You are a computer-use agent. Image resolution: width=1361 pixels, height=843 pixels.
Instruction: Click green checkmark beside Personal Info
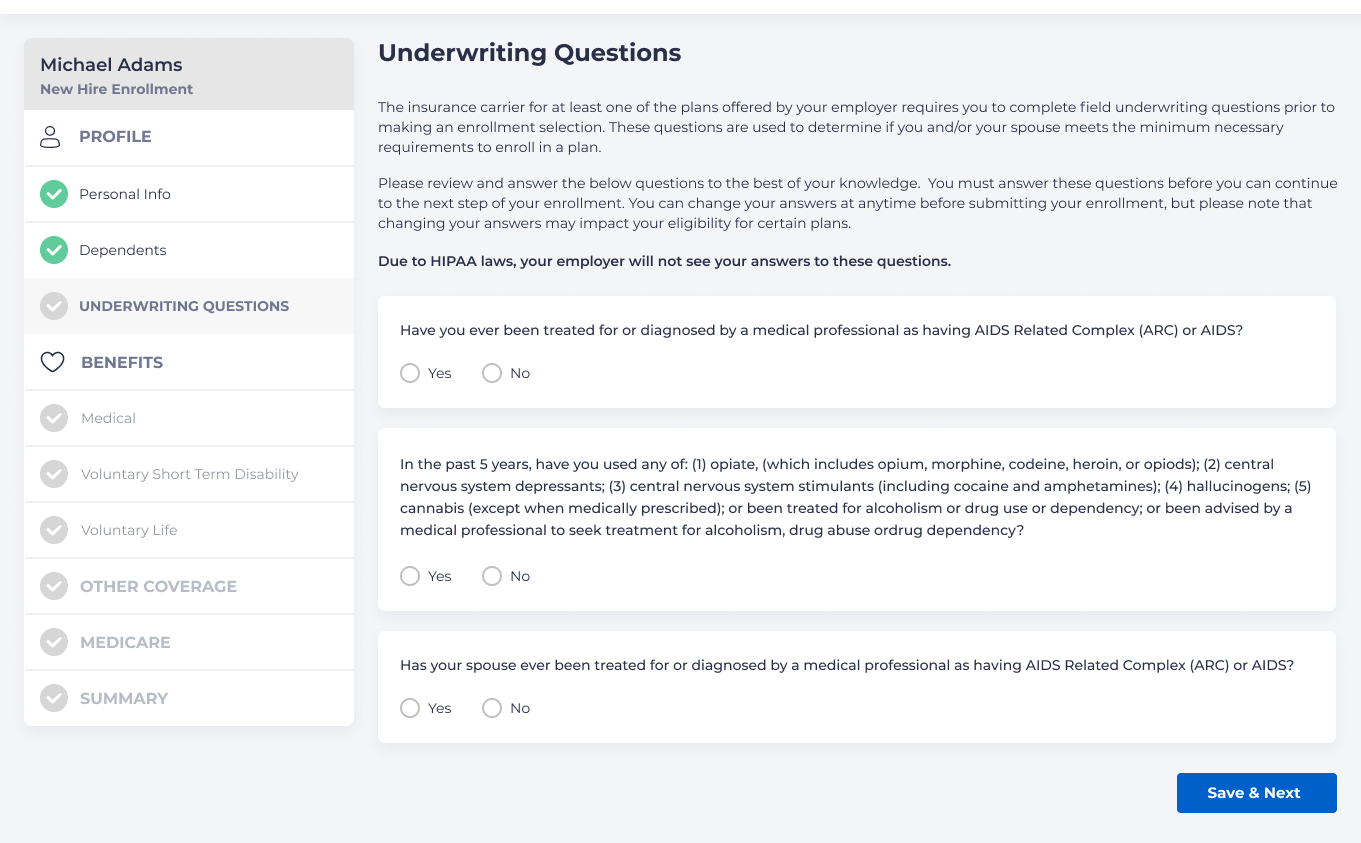54,194
